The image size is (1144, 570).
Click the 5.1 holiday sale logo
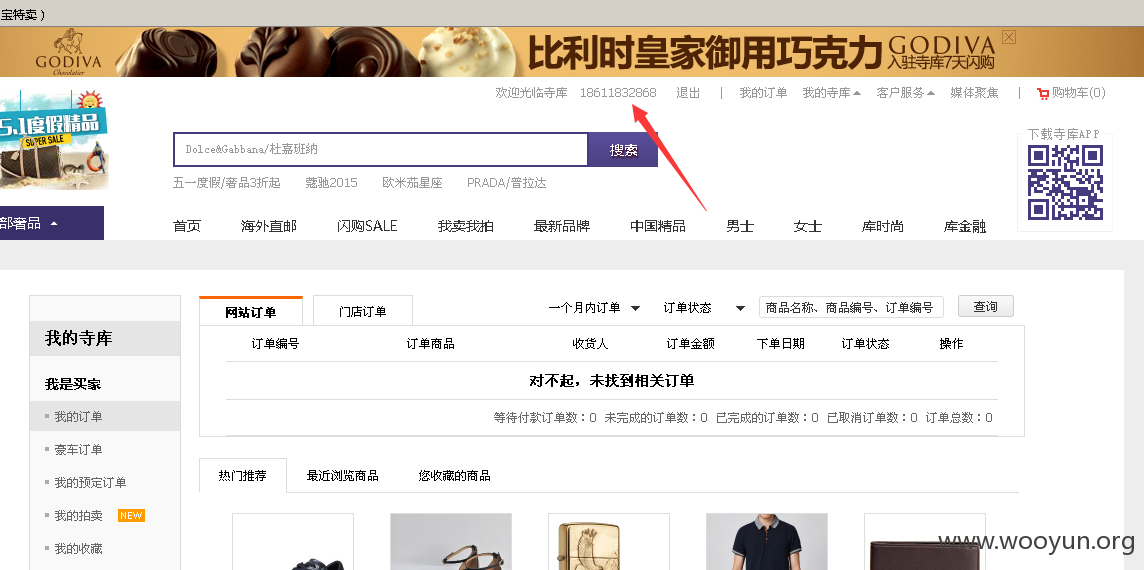[53, 140]
